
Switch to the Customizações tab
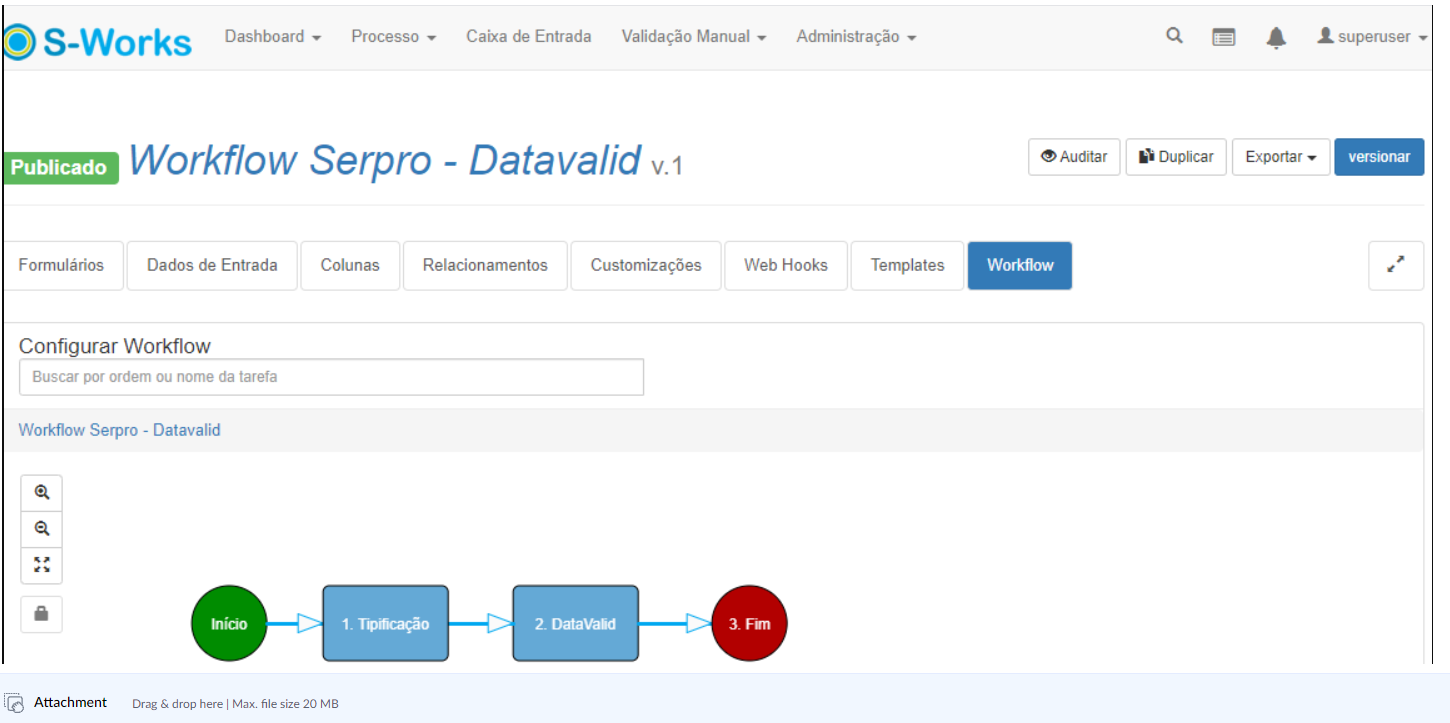pos(646,265)
